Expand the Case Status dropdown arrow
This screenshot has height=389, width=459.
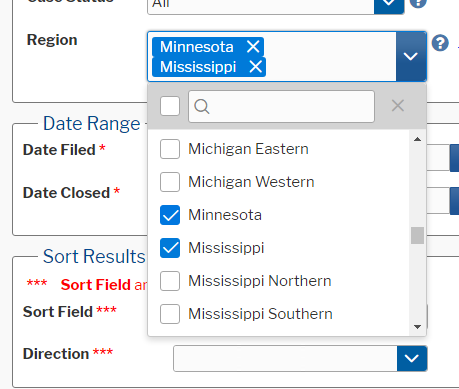click(389, 4)
